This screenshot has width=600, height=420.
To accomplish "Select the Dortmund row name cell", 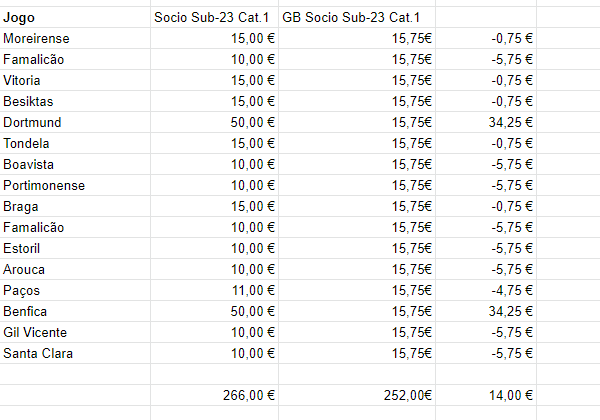I will click(x=75, y=122).
